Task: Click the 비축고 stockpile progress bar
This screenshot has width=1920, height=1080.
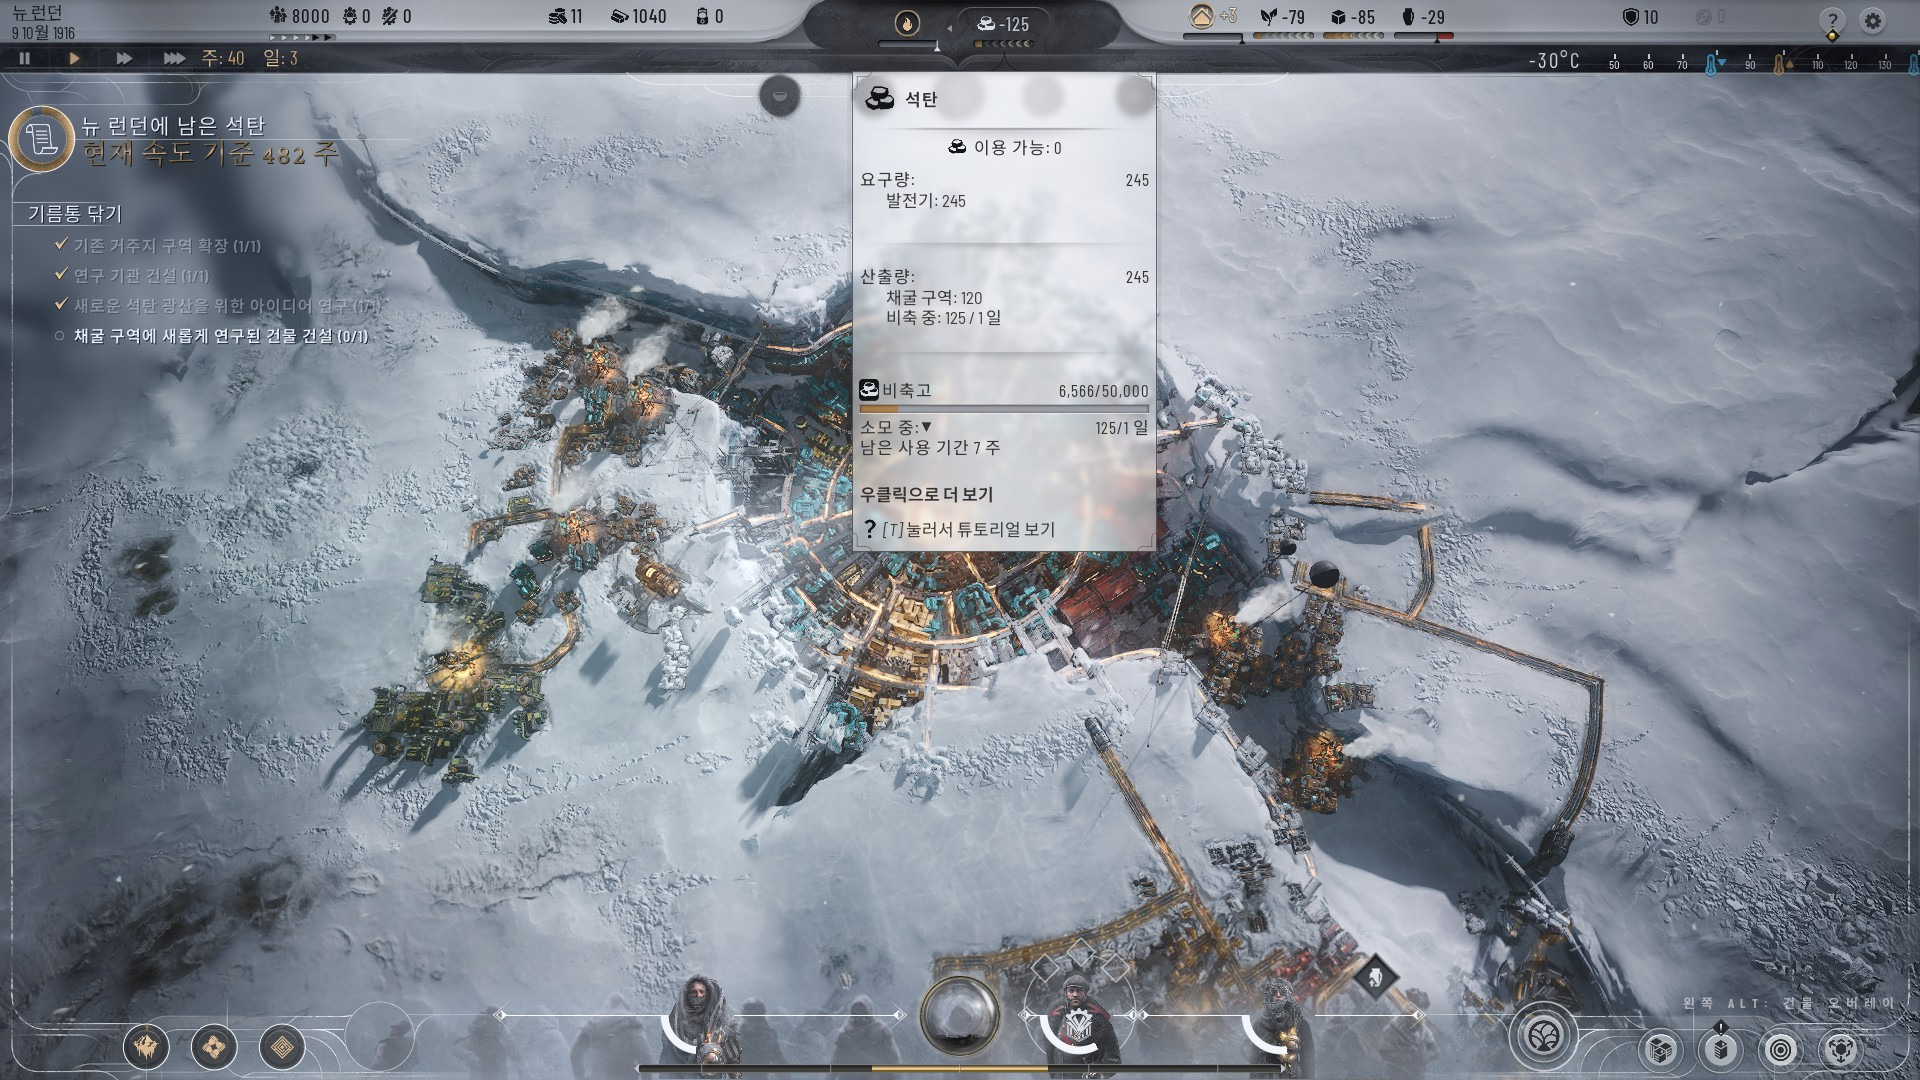Action: tap(1004, 408)
